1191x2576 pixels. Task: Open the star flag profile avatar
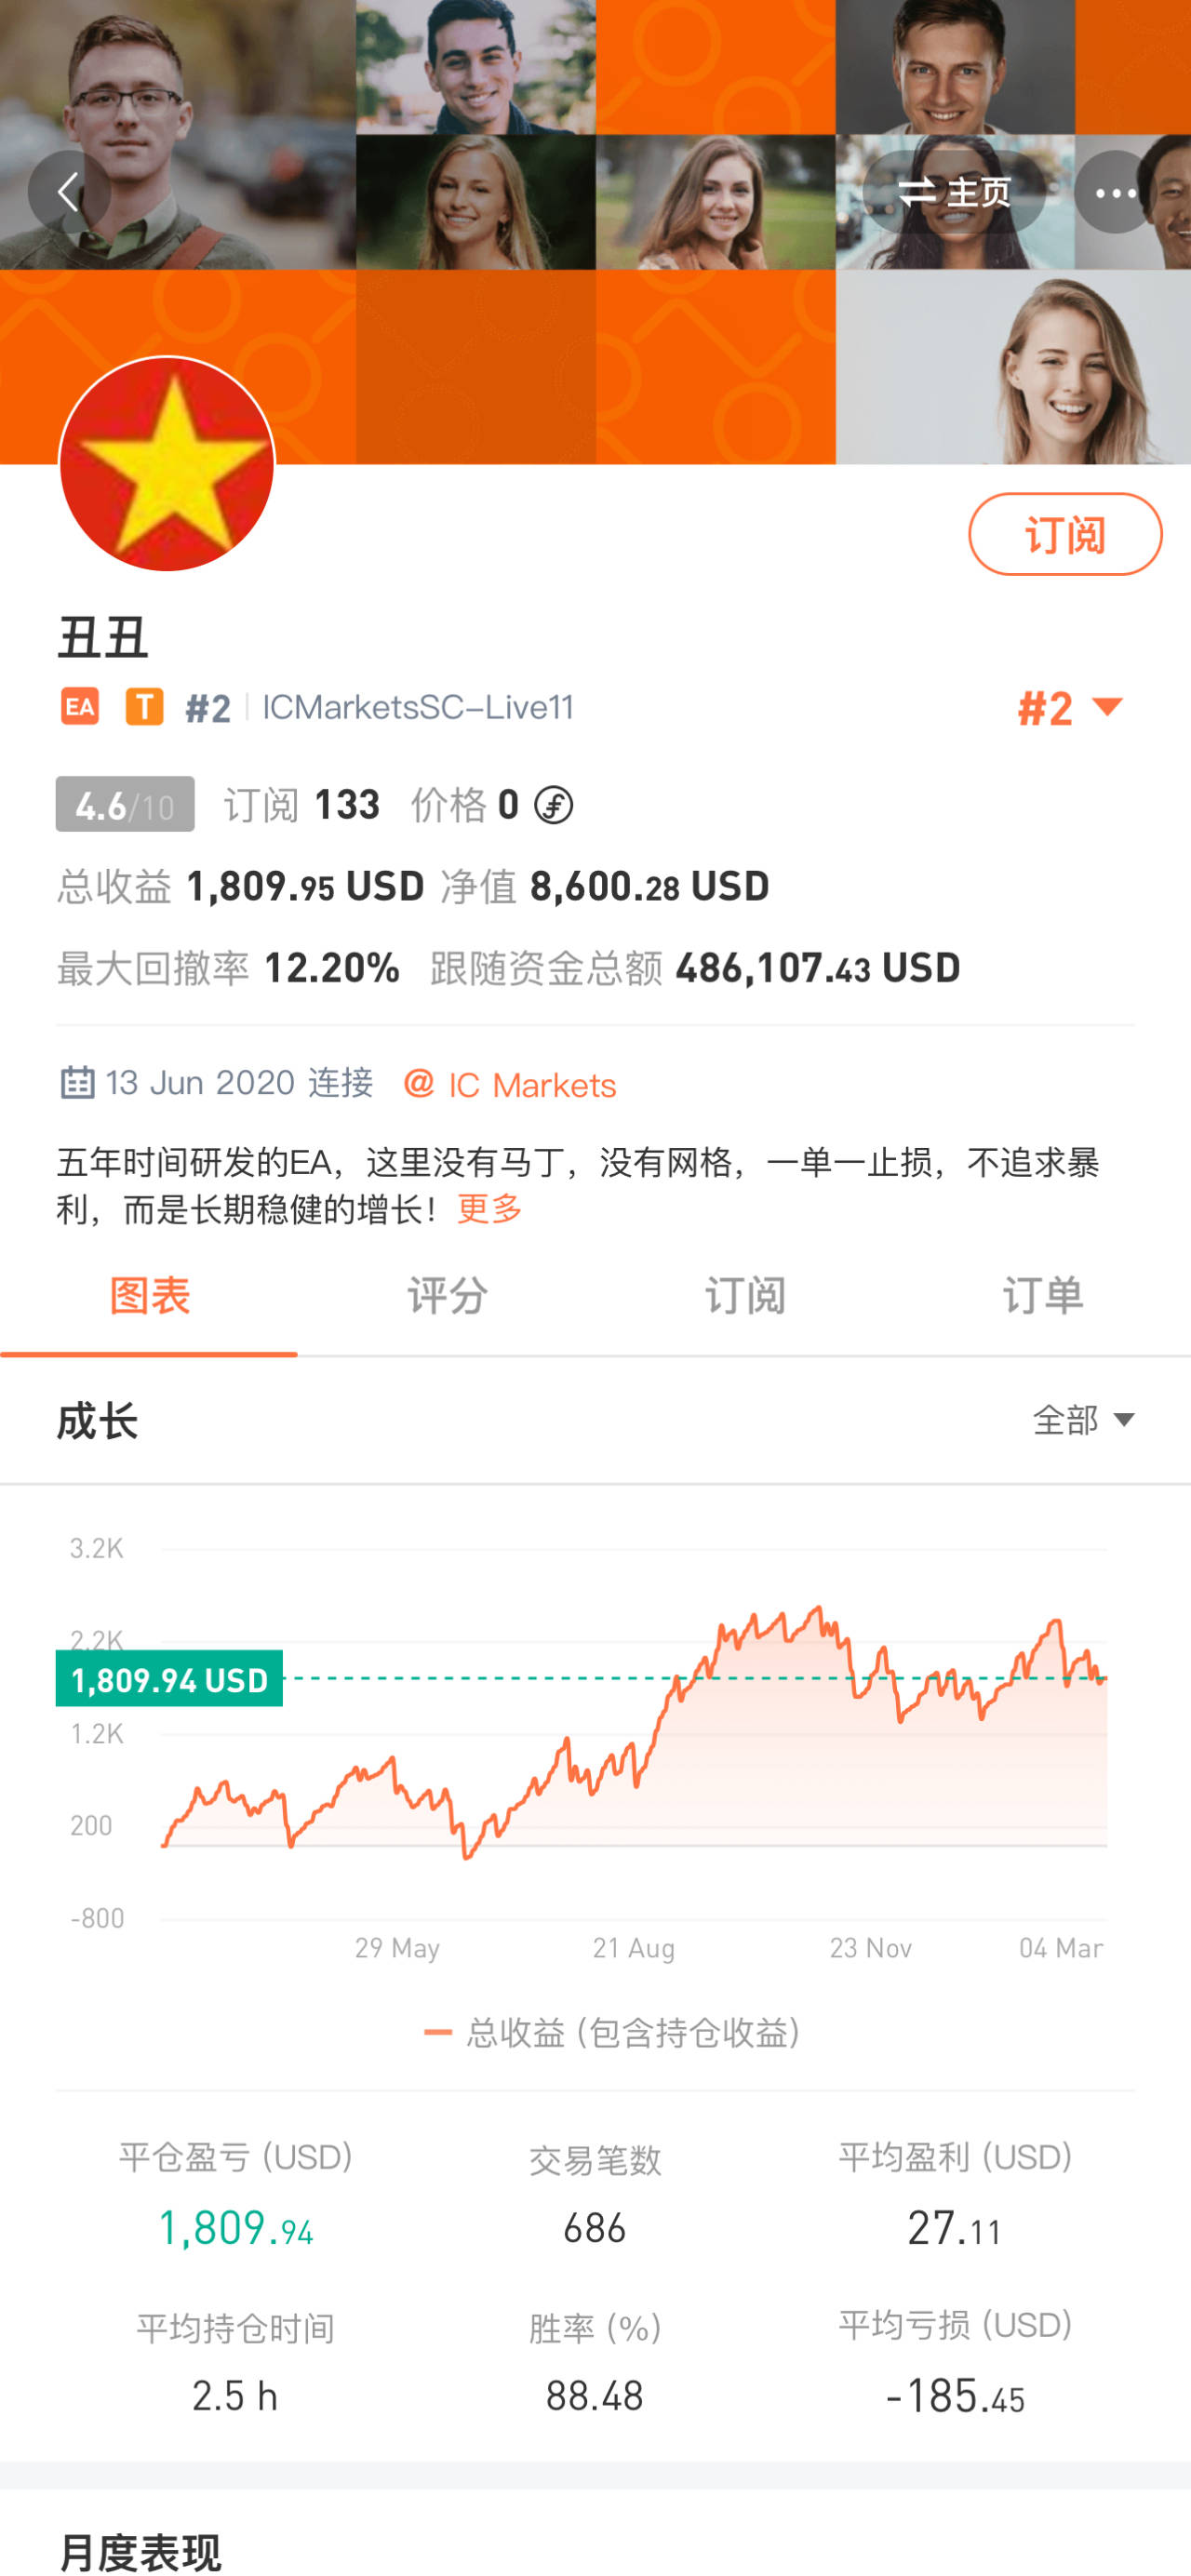(167, 464)
